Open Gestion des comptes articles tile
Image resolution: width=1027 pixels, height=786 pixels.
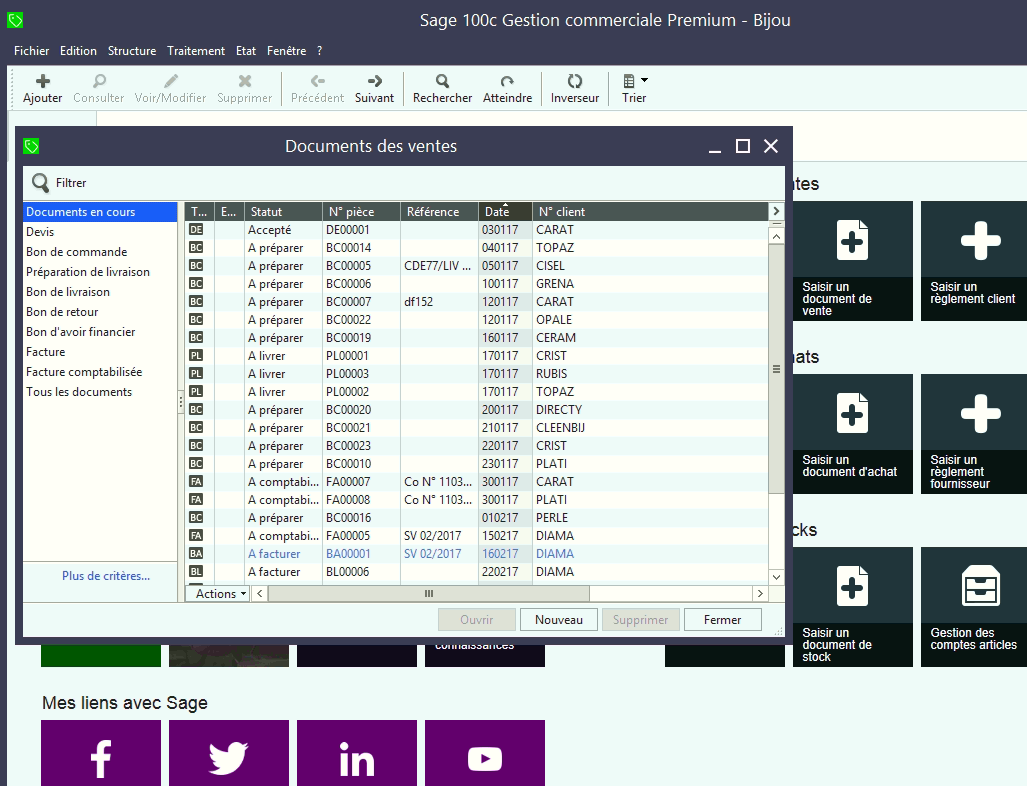coord(974,607)
